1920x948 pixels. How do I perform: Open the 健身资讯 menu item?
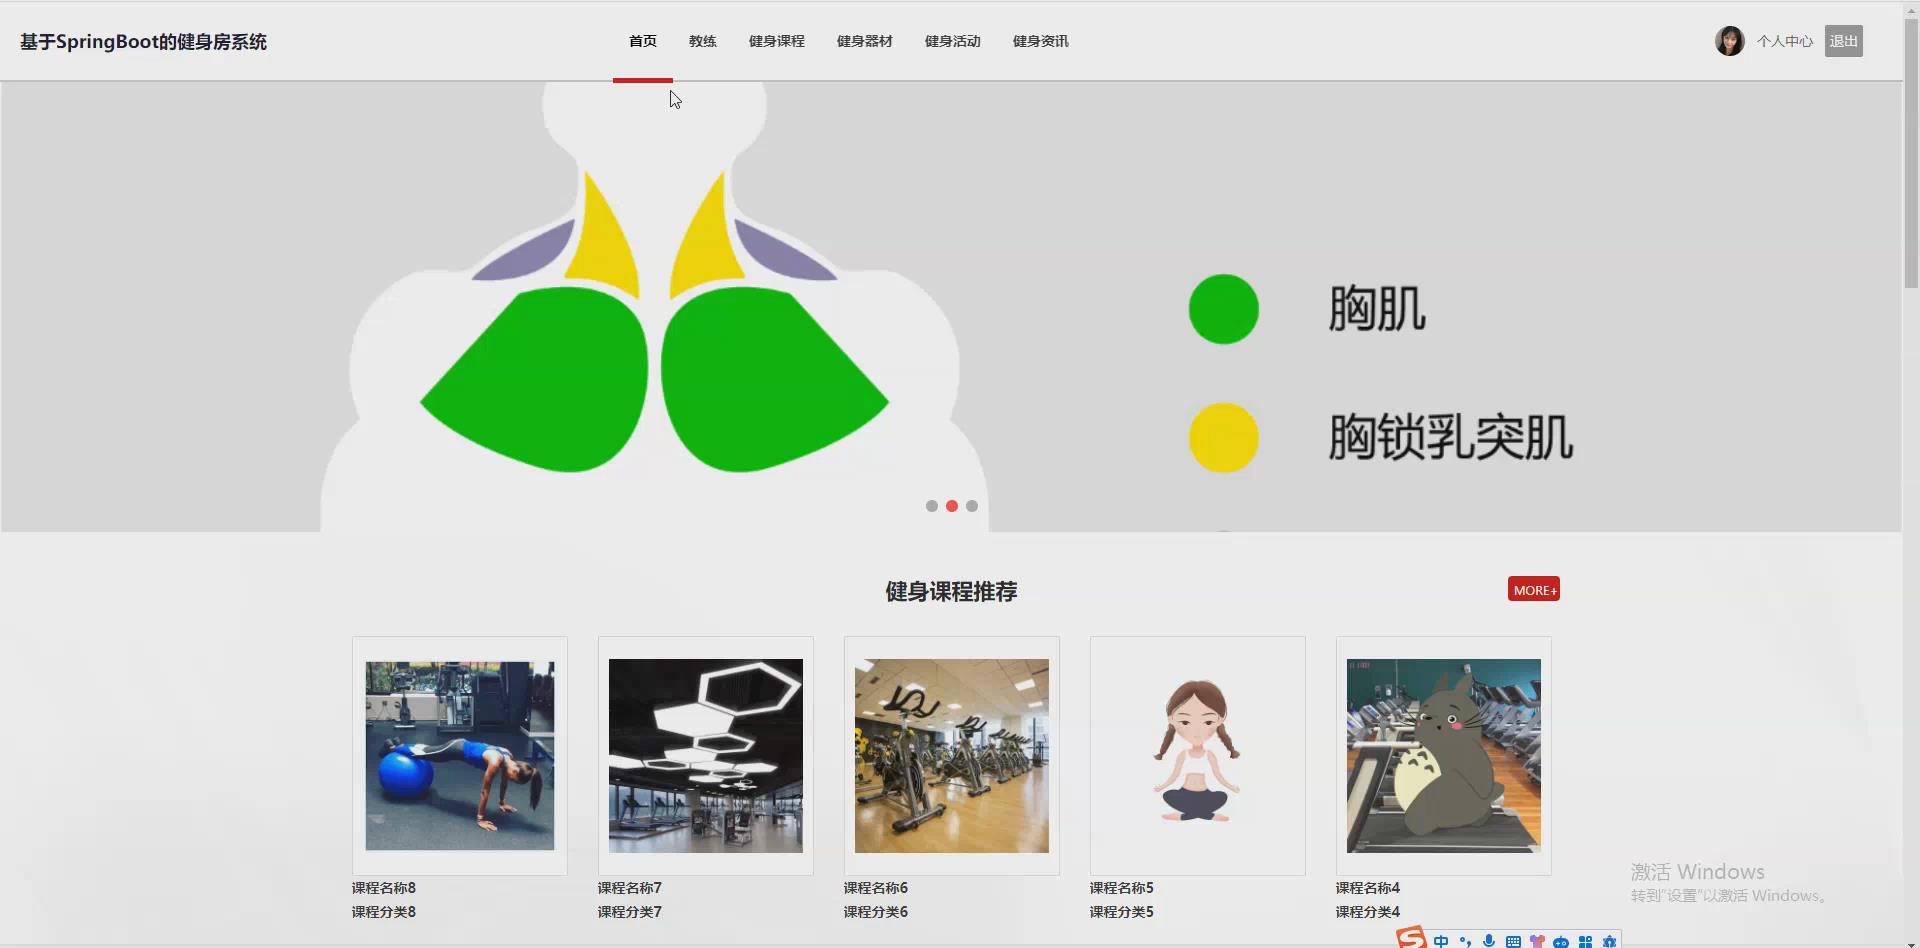[1039, 41]
